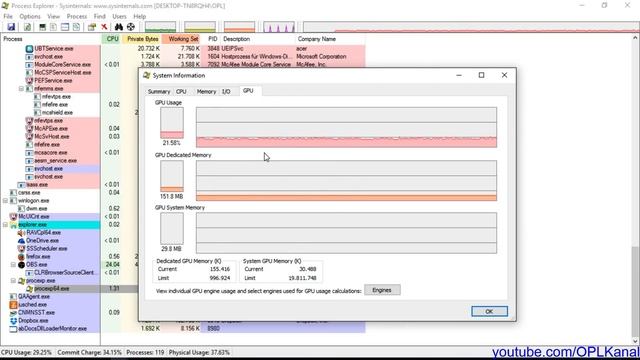Click the purple I/O activity mini graph
This screenshot has height=360, width=640.
point(279,27)
